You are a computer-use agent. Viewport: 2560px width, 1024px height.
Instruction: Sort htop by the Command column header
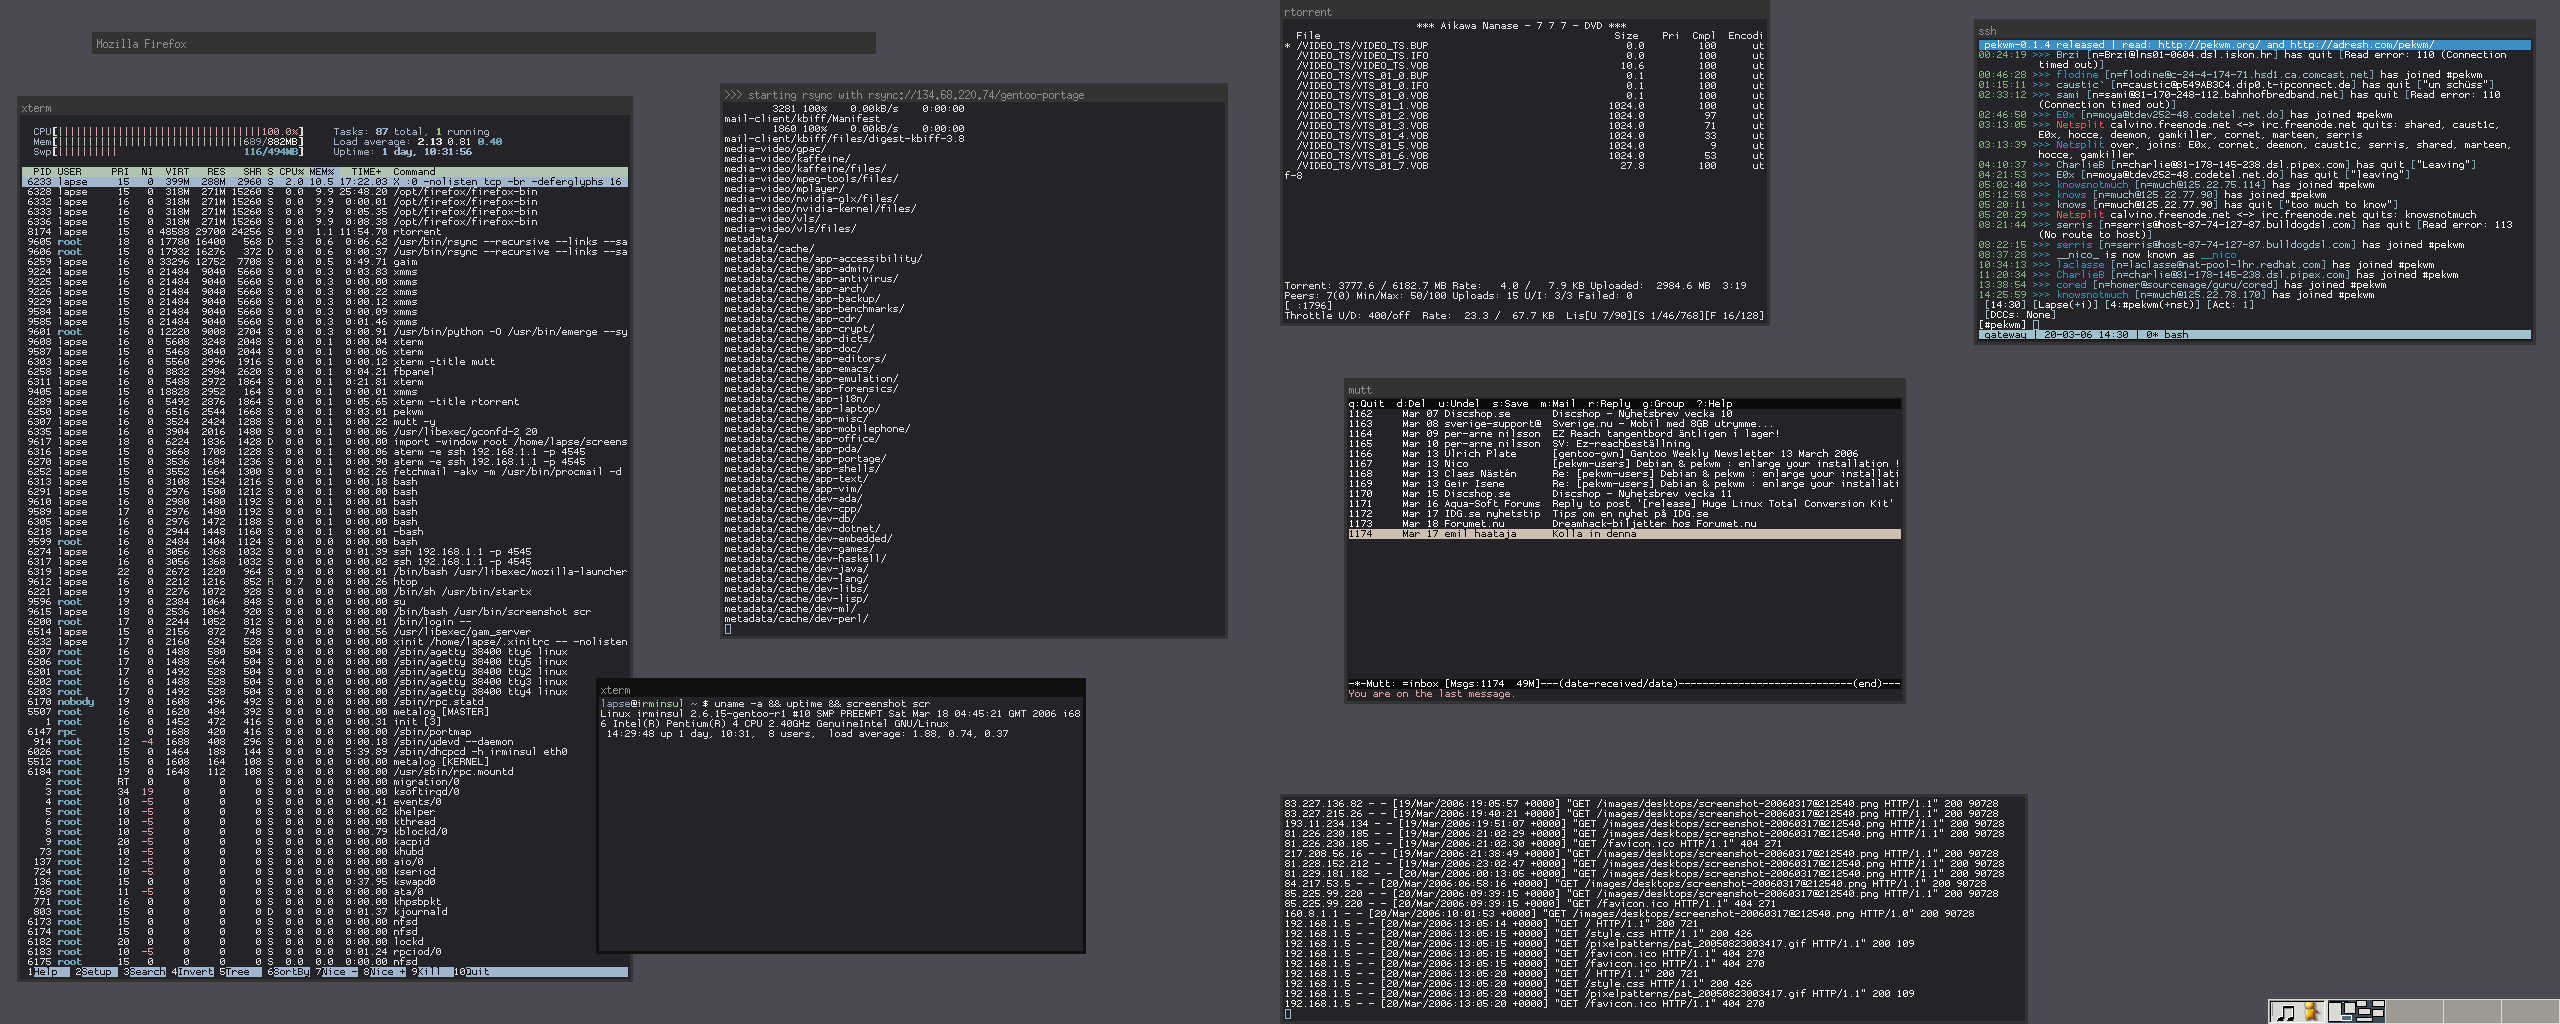(414, 171)
